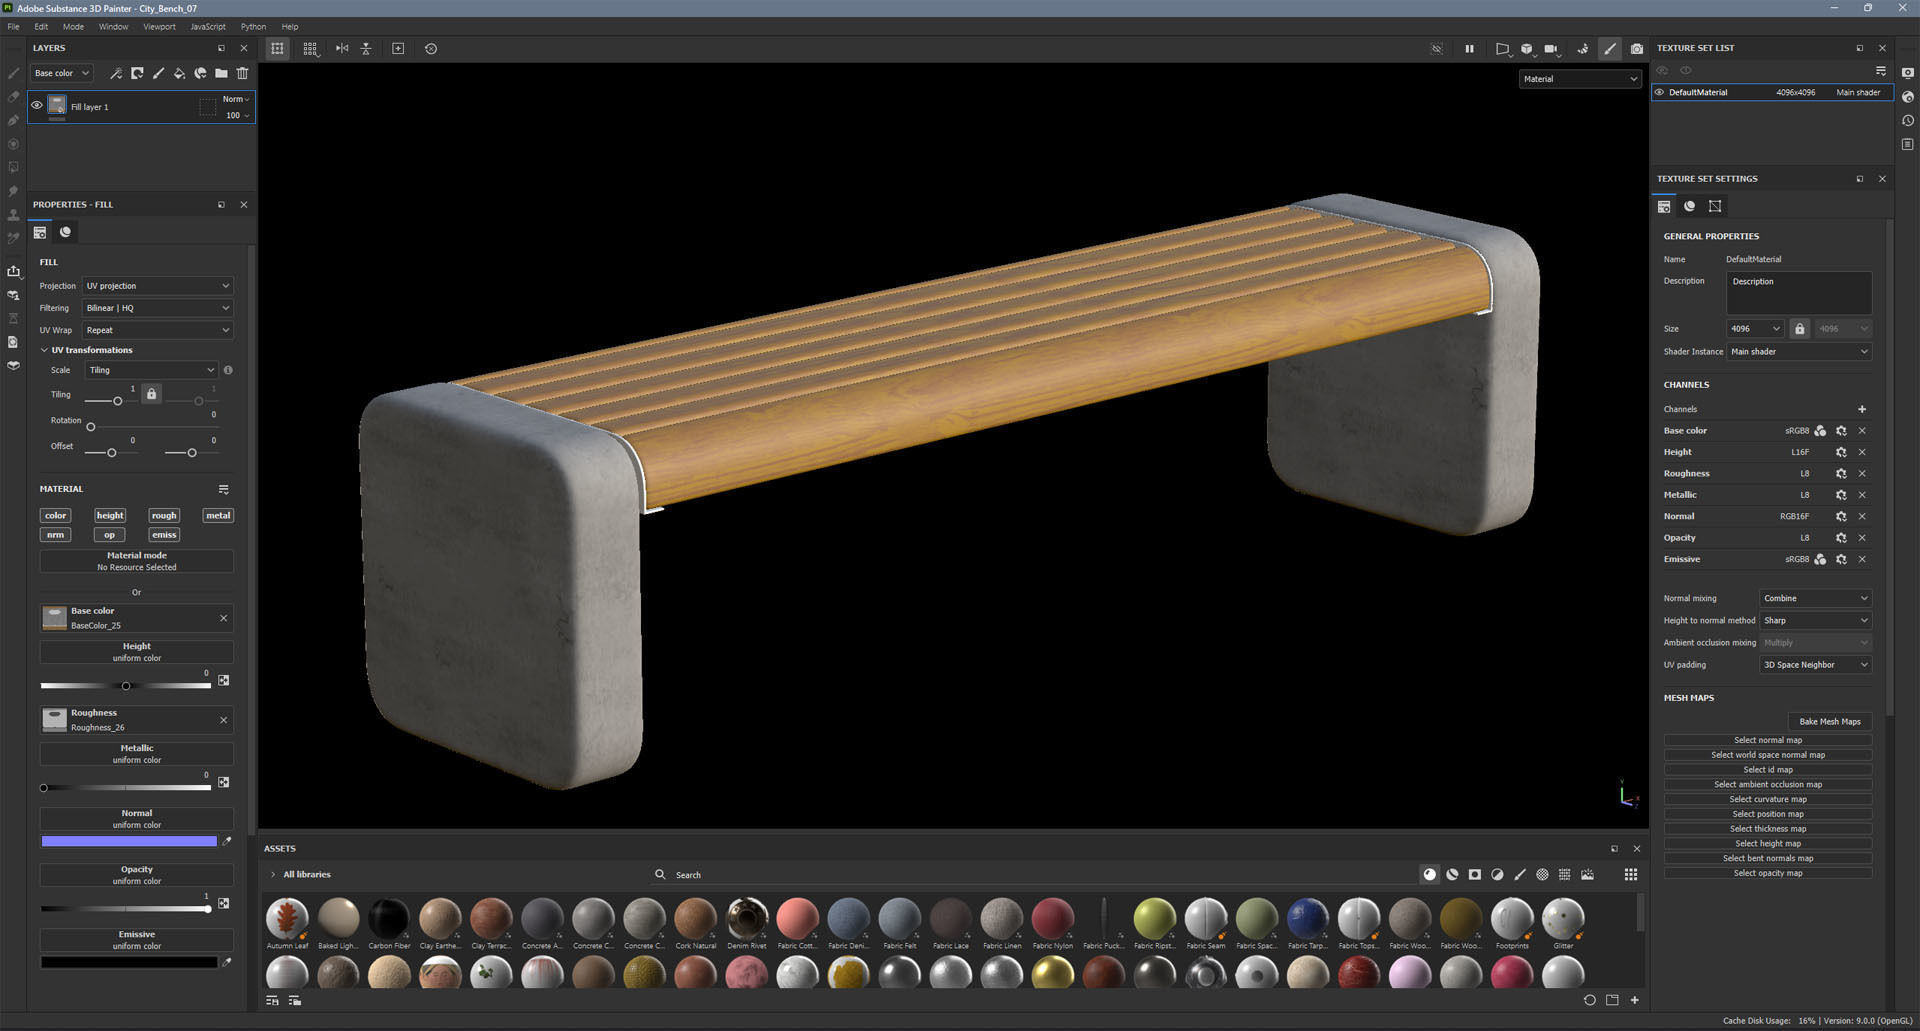Viewport: 1920px width, 1031px height.
Task: Remove the Metallic channel
Action: (1862, 495)
